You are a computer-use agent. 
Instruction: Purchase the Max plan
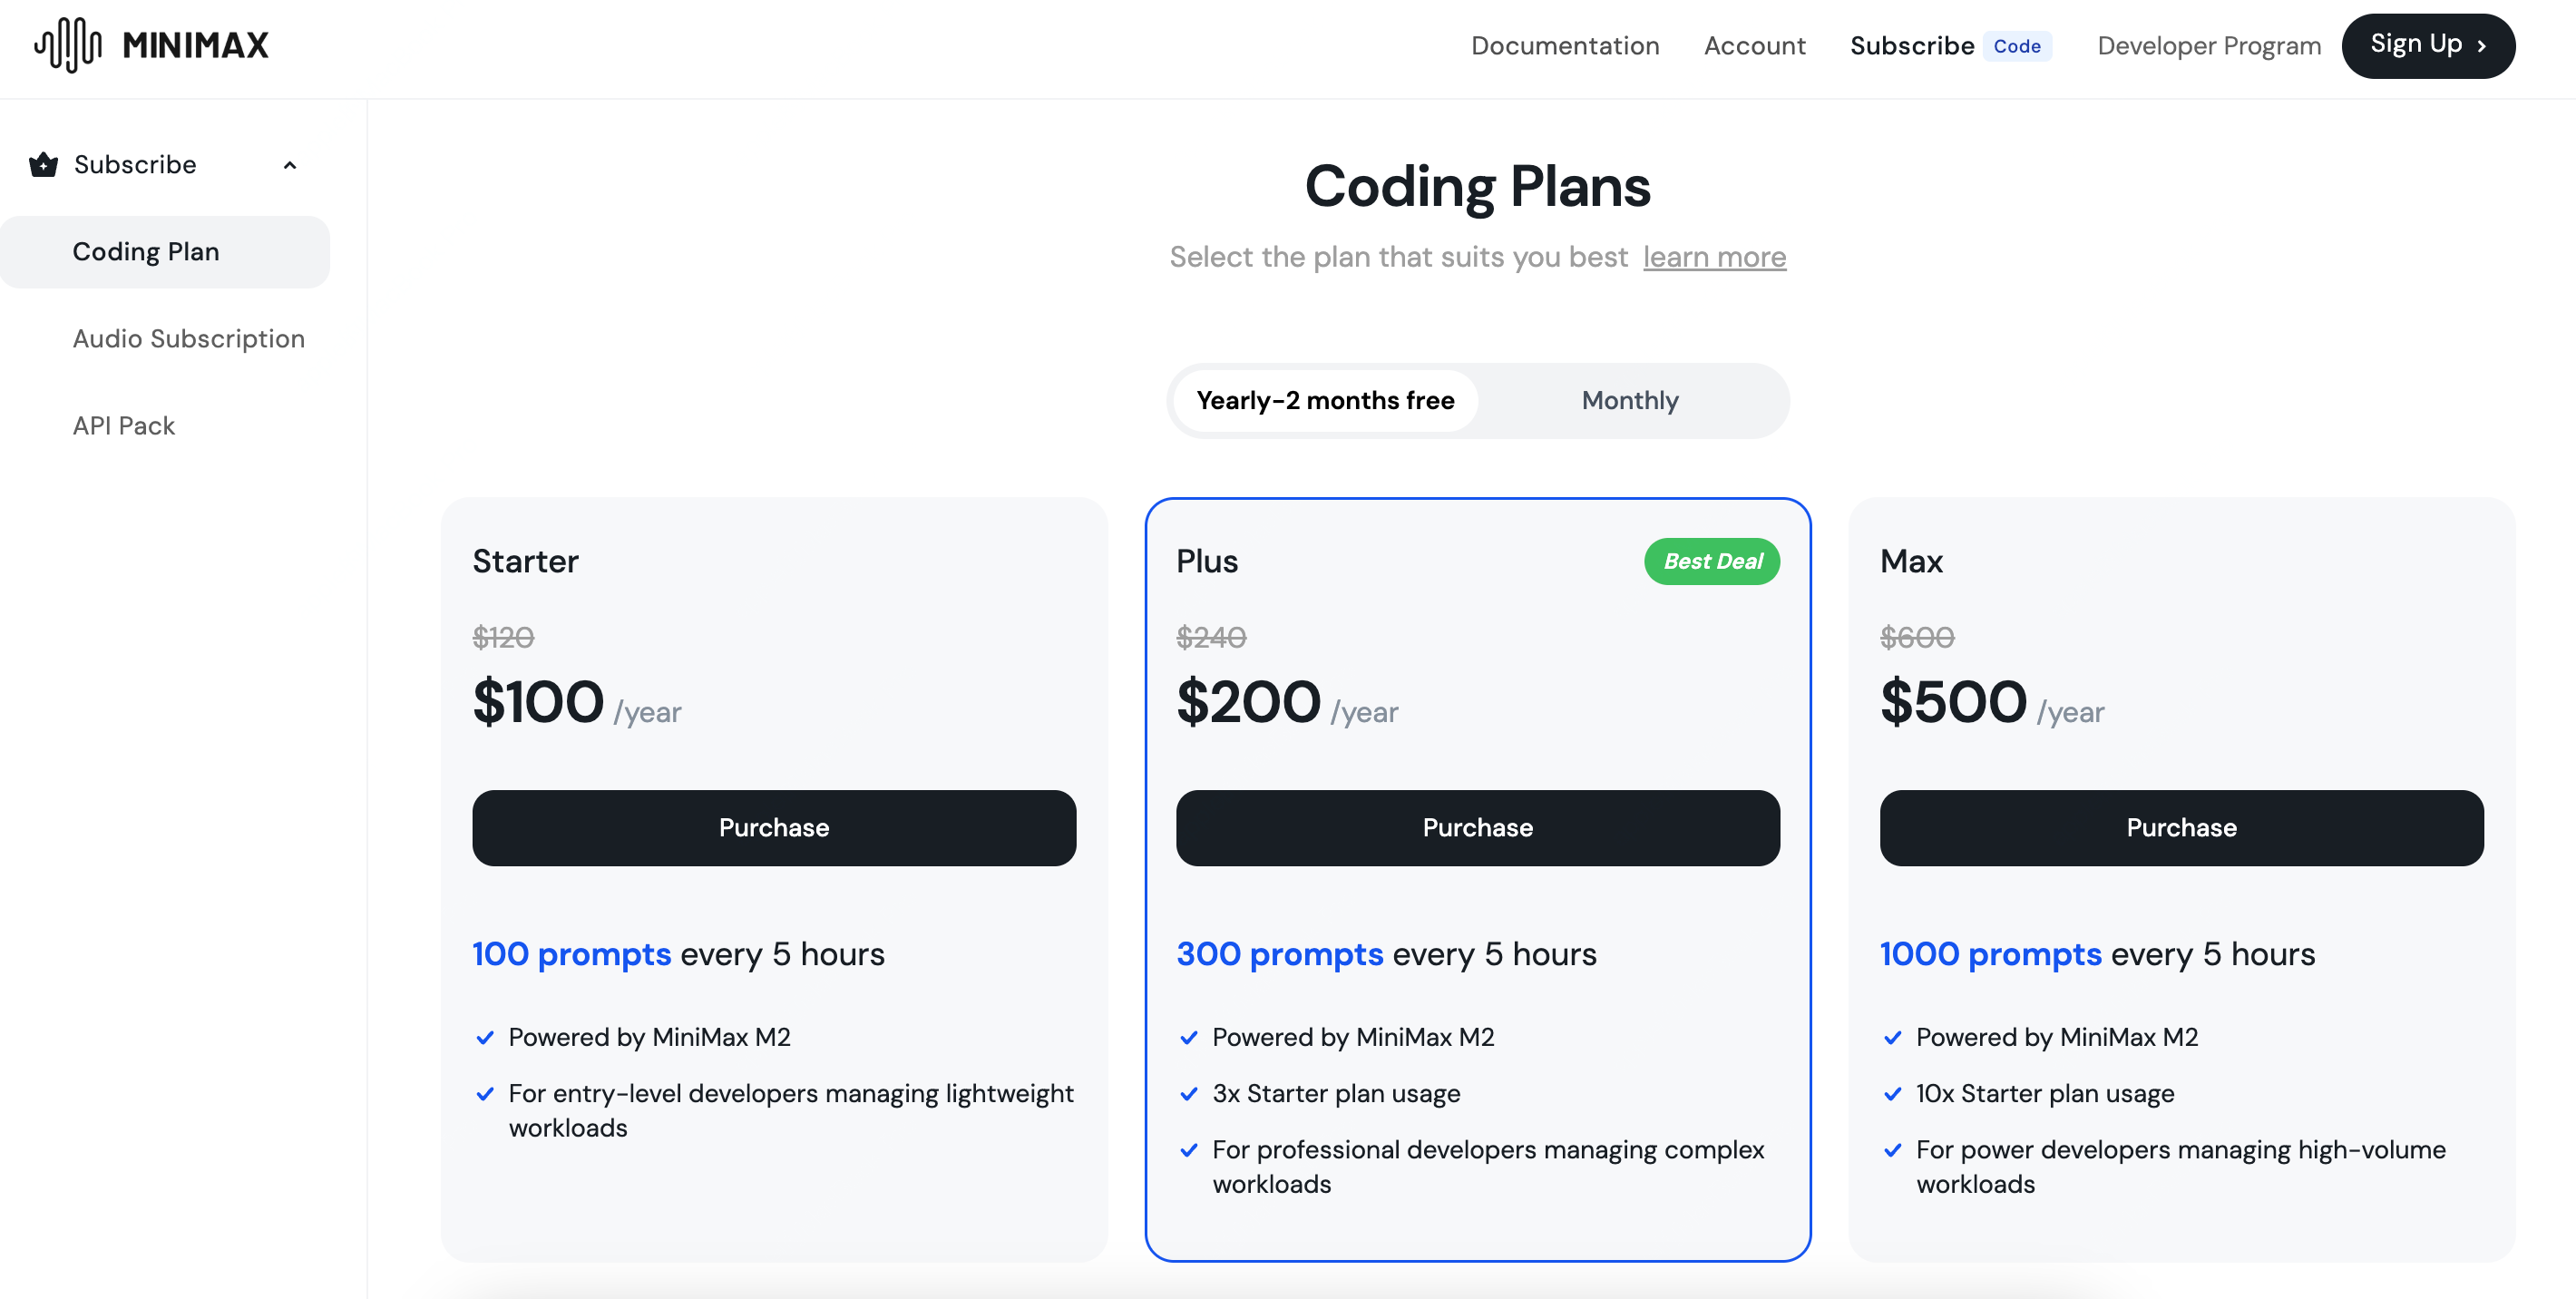pos(2180,828)
